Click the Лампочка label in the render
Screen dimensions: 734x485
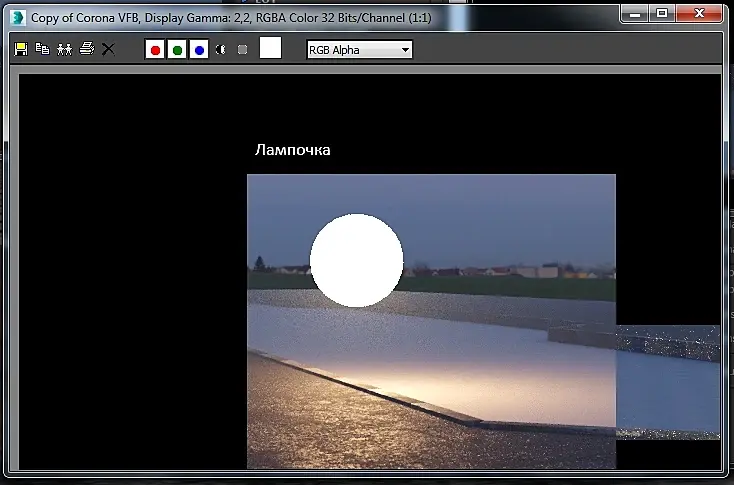[293, 150]
